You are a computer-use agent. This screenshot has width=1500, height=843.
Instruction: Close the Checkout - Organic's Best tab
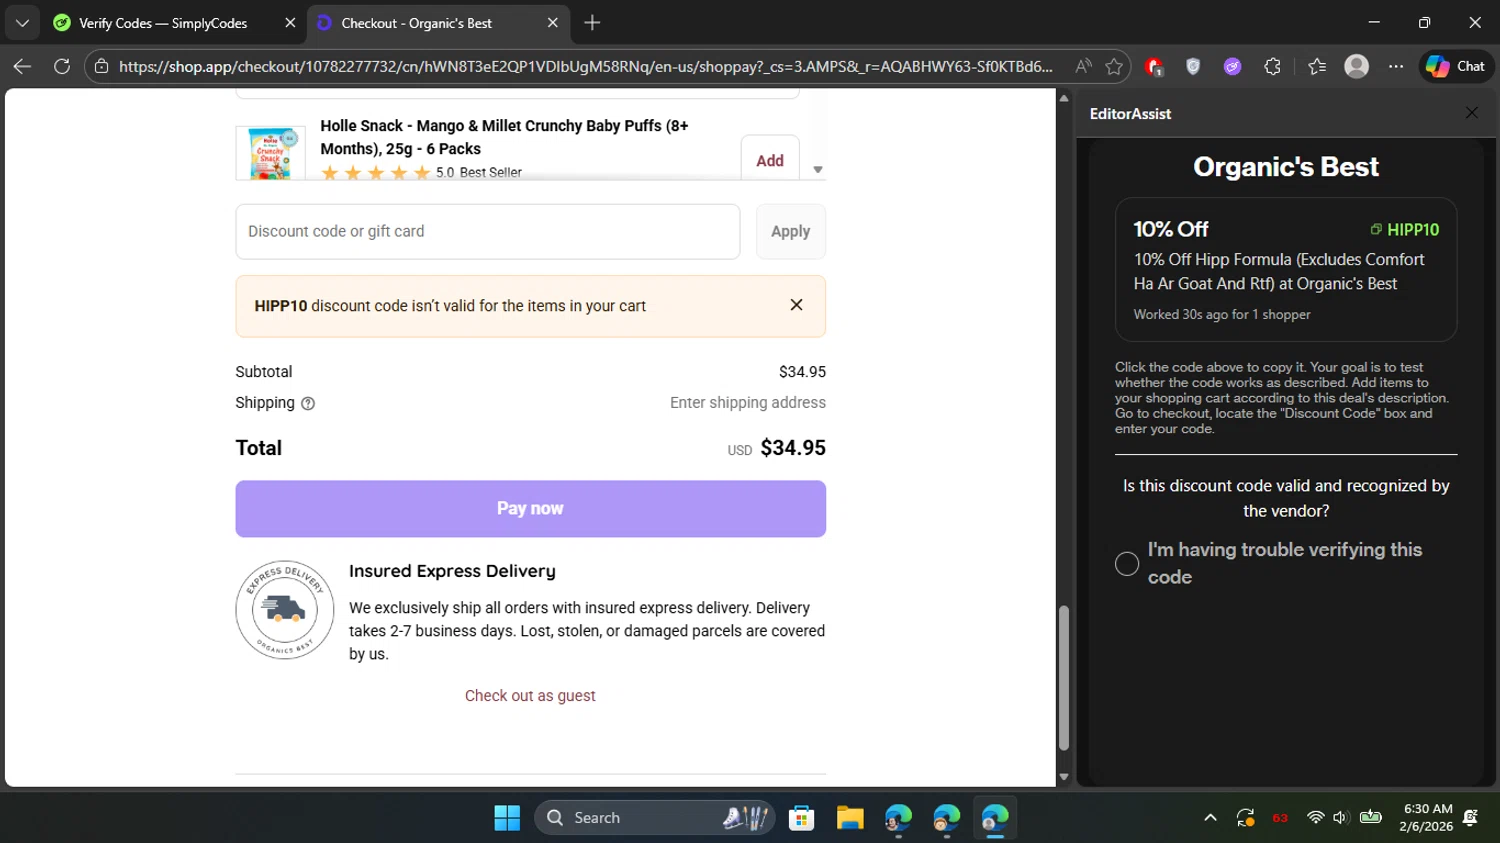pyautogui.click(x=553, y=23)
